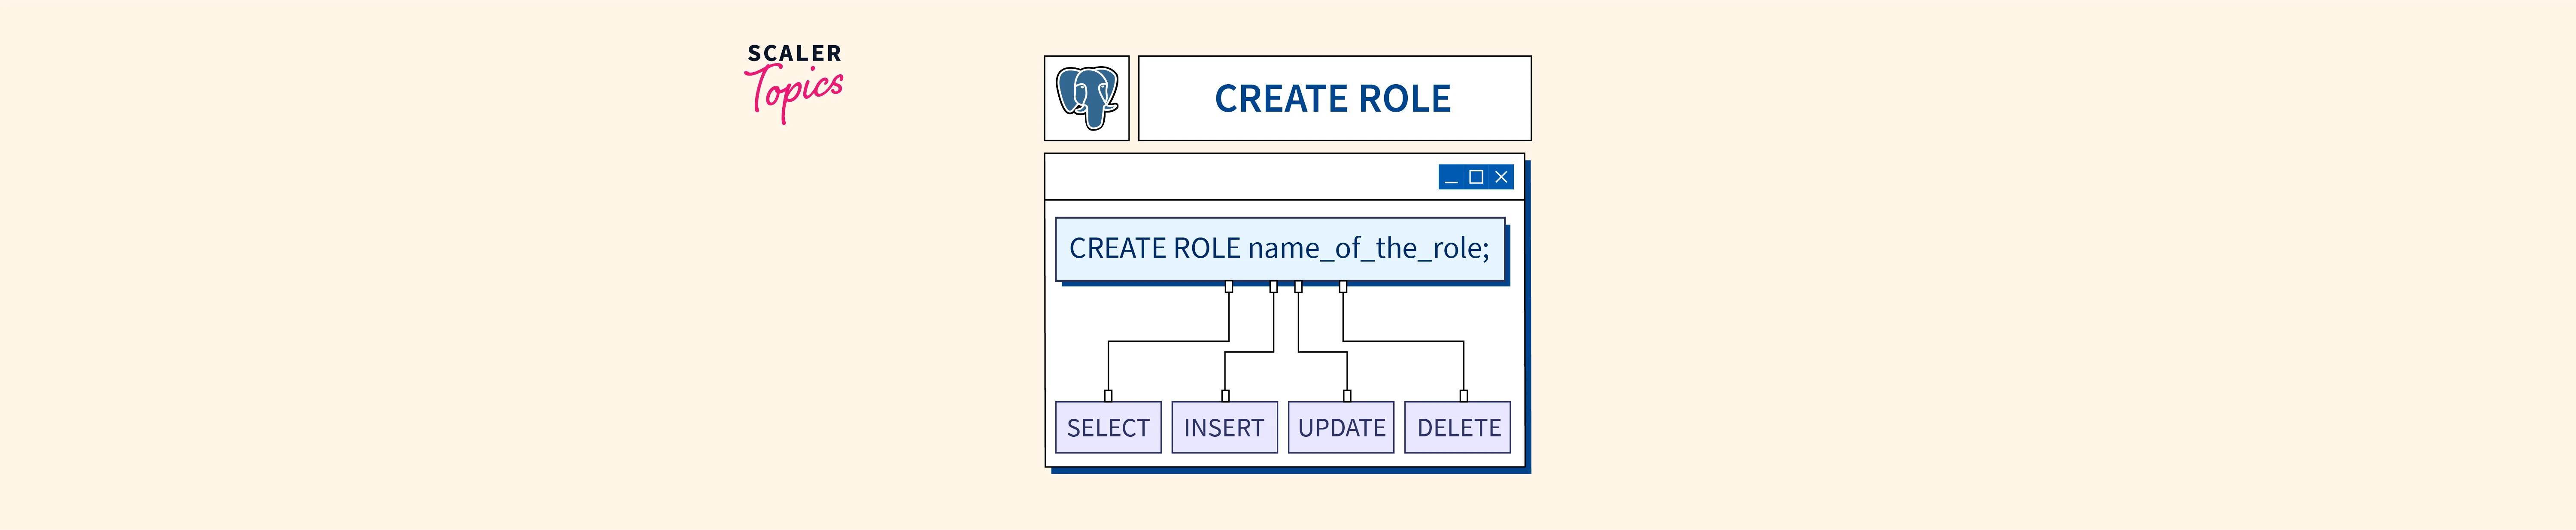Image resolution: width=2576 pixels, height=530 pixels.
Task: Click second connector node under the statement box
Action: click(x=1274, y=287)
